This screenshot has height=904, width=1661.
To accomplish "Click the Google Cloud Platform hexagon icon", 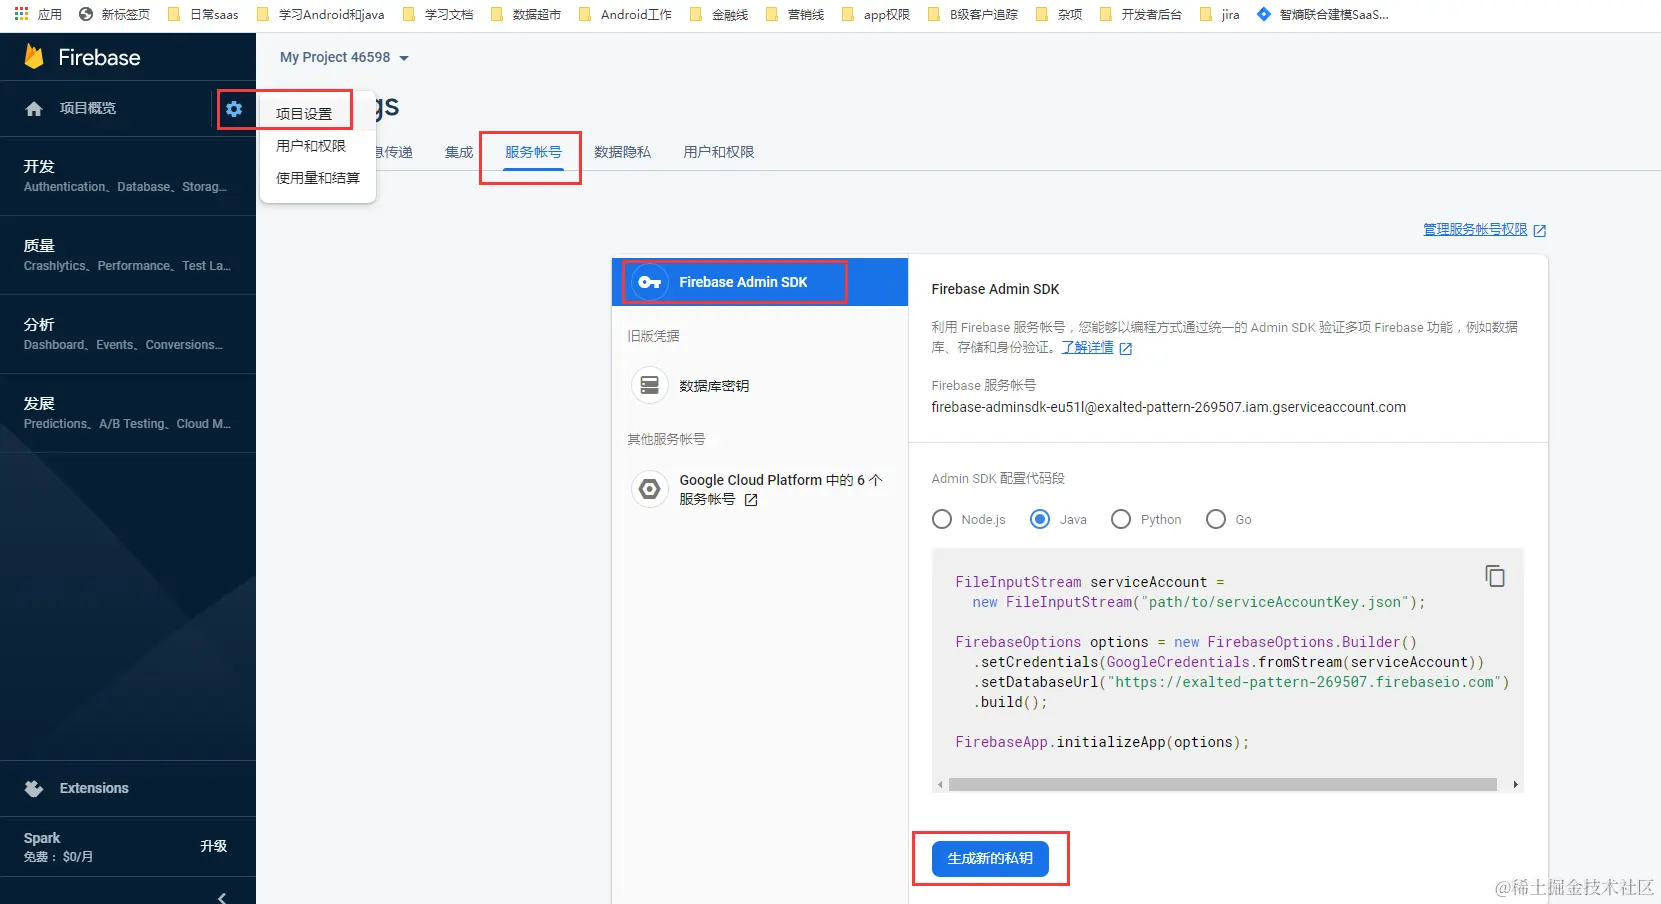I will [650, 489].
